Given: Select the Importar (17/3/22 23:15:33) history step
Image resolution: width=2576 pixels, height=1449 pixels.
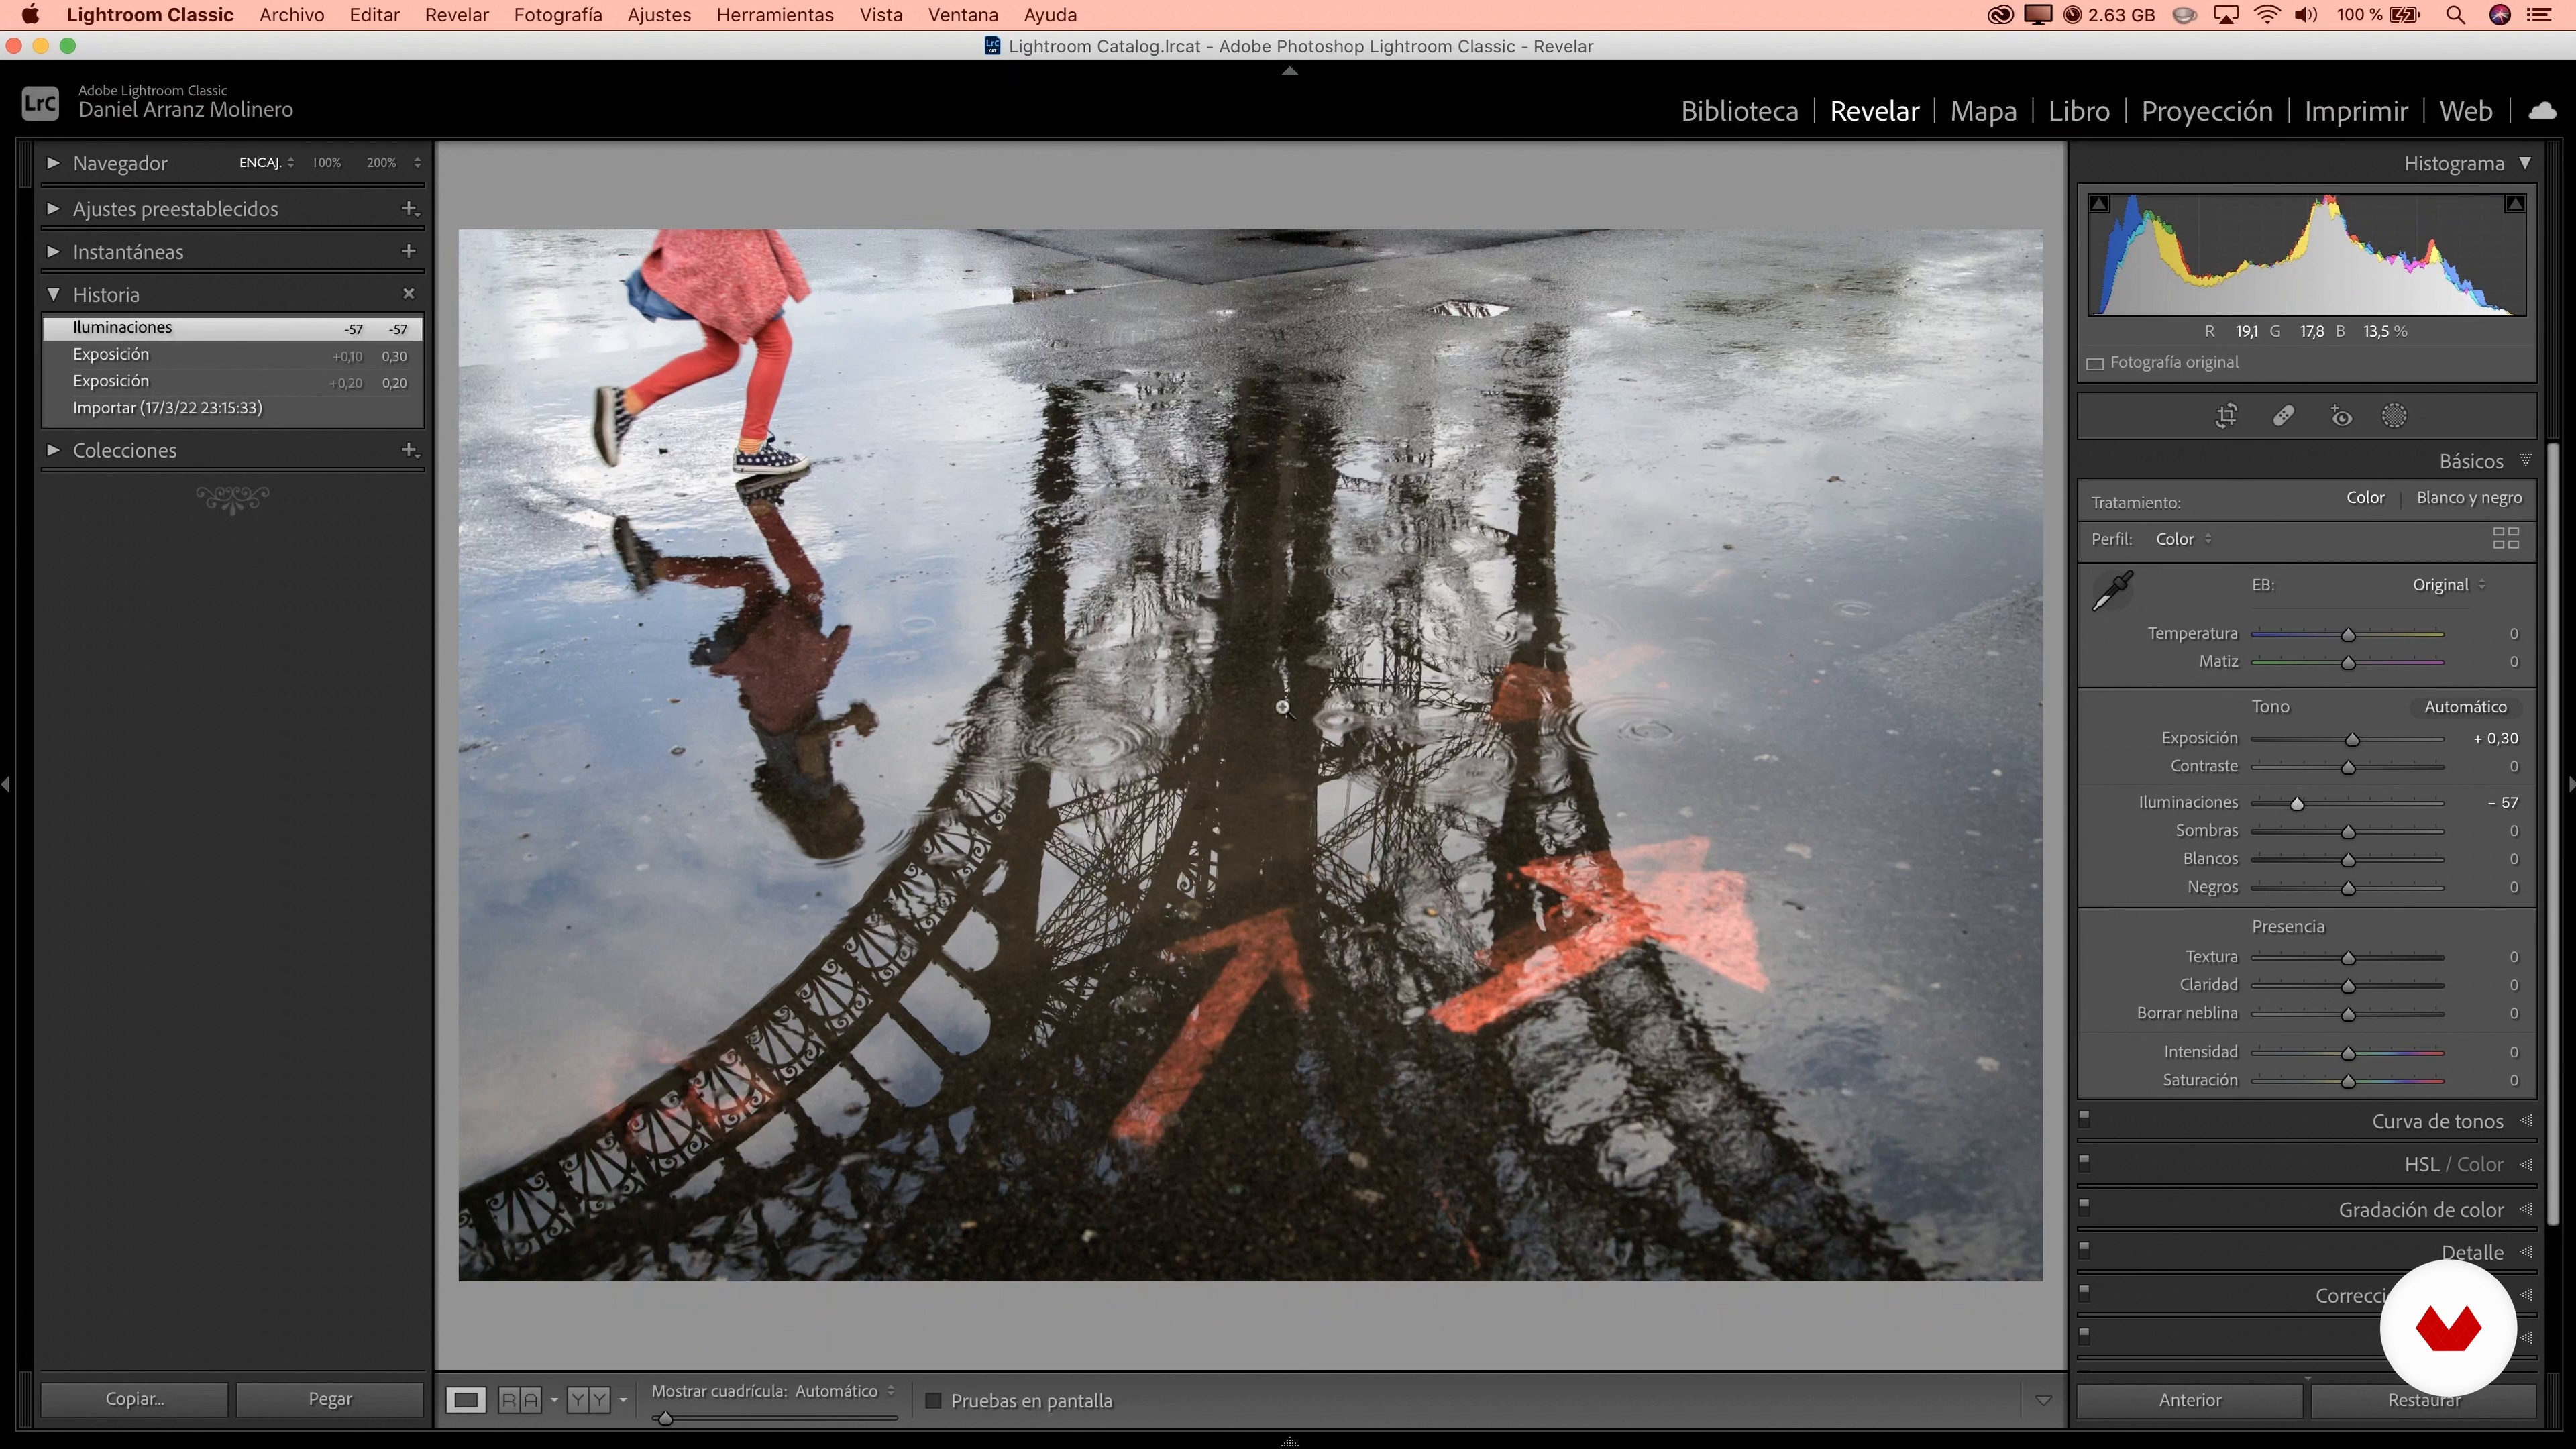Looking at the screenshot, I should click(x=232, y=408).
